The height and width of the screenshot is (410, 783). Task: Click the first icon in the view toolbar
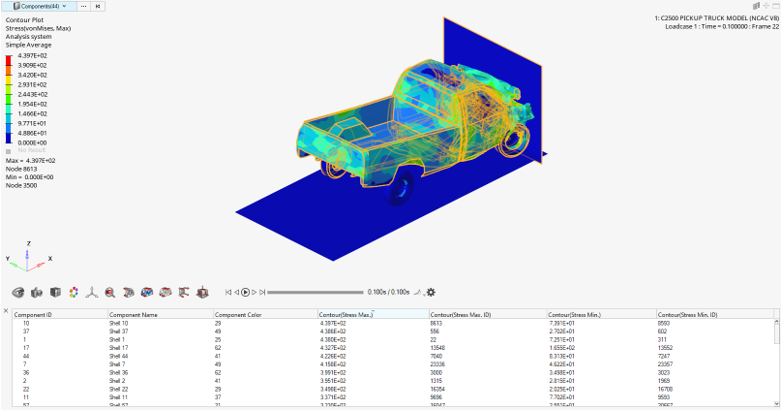click(18, 292)
